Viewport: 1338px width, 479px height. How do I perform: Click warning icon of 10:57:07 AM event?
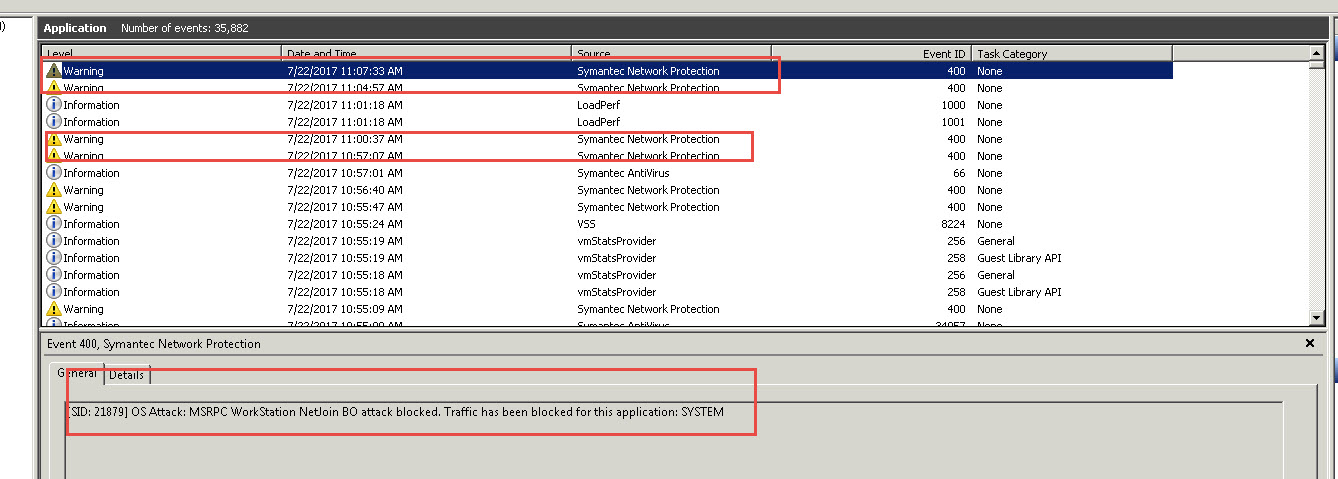[54, 156]
